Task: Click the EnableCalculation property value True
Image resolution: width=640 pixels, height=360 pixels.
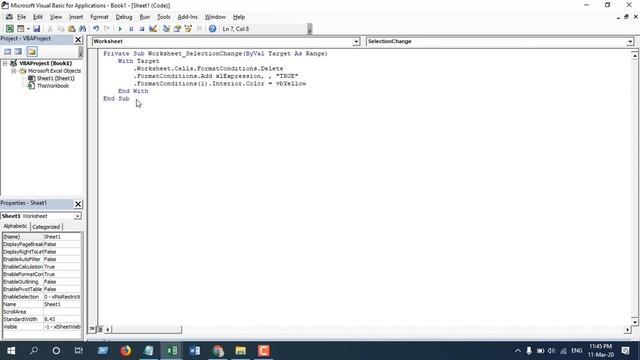Action: tap(62, 267)
